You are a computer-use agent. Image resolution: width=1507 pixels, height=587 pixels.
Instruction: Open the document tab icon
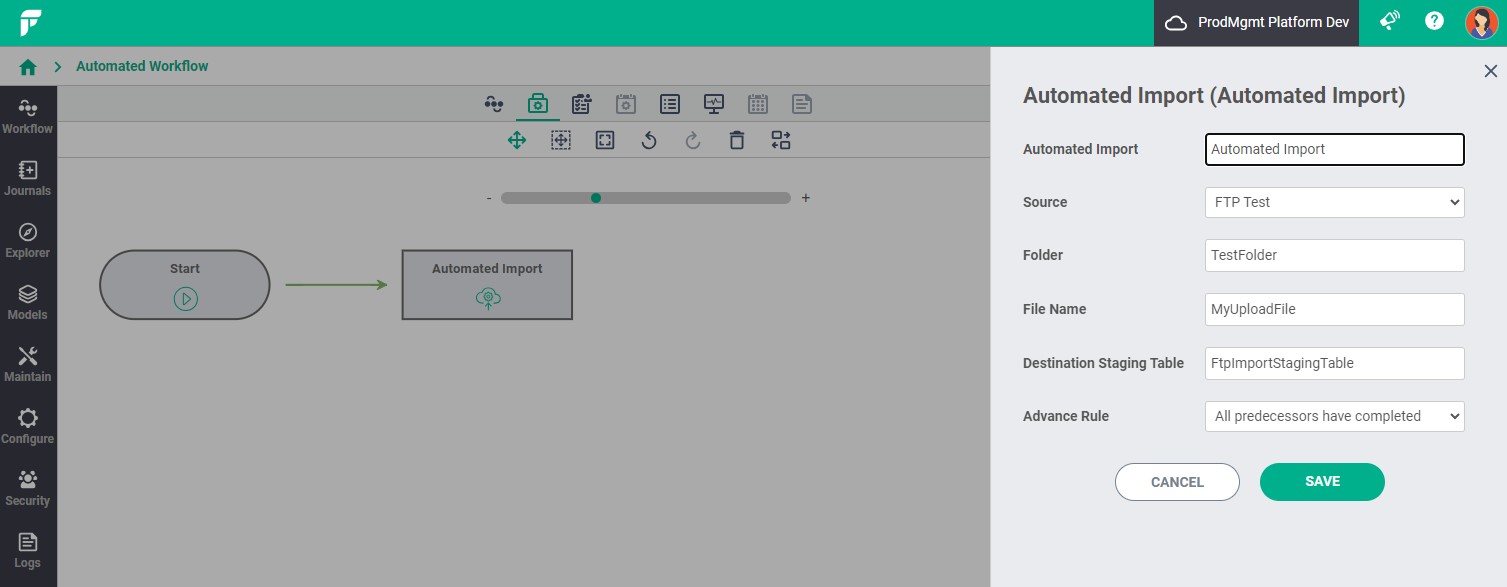(x=802, y=103)
